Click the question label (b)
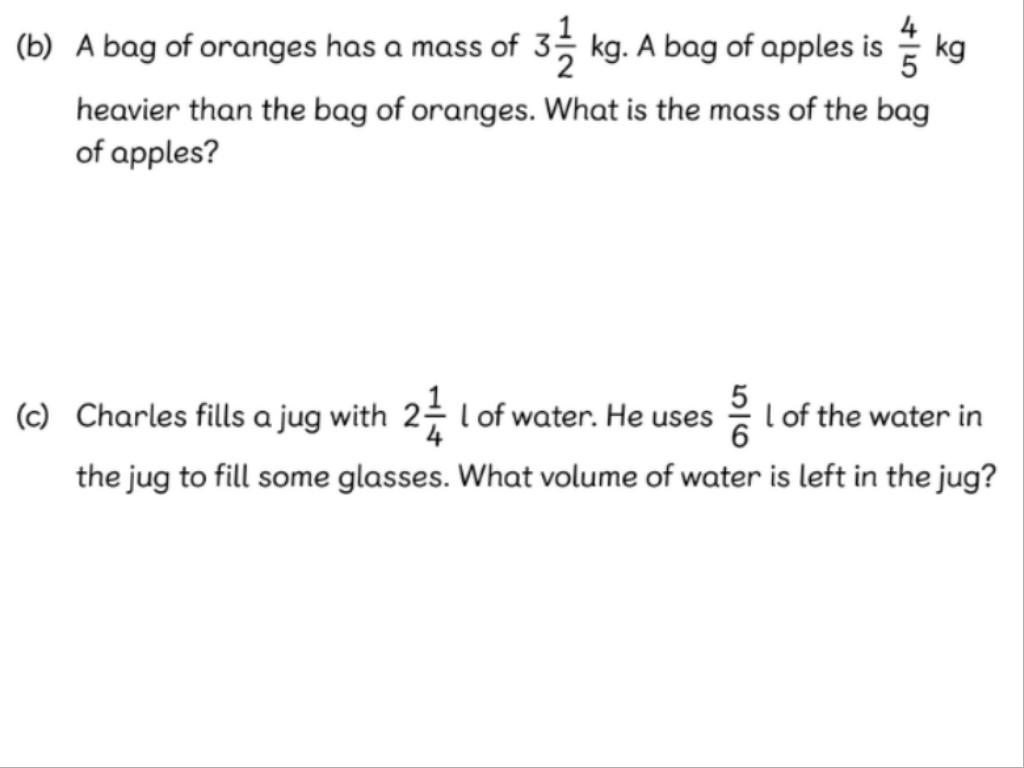Viewport: 1024px width, 768px height. click(34, 48)
